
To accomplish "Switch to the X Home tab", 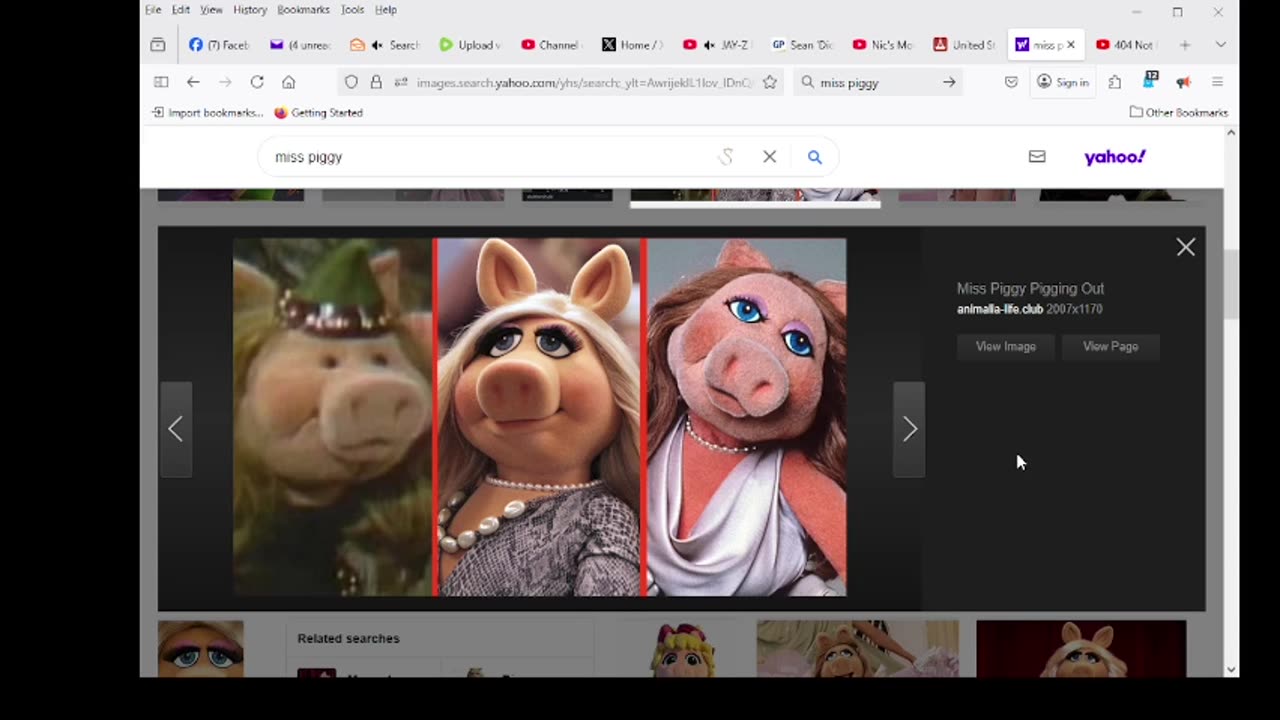I will (x=632, y=45).
